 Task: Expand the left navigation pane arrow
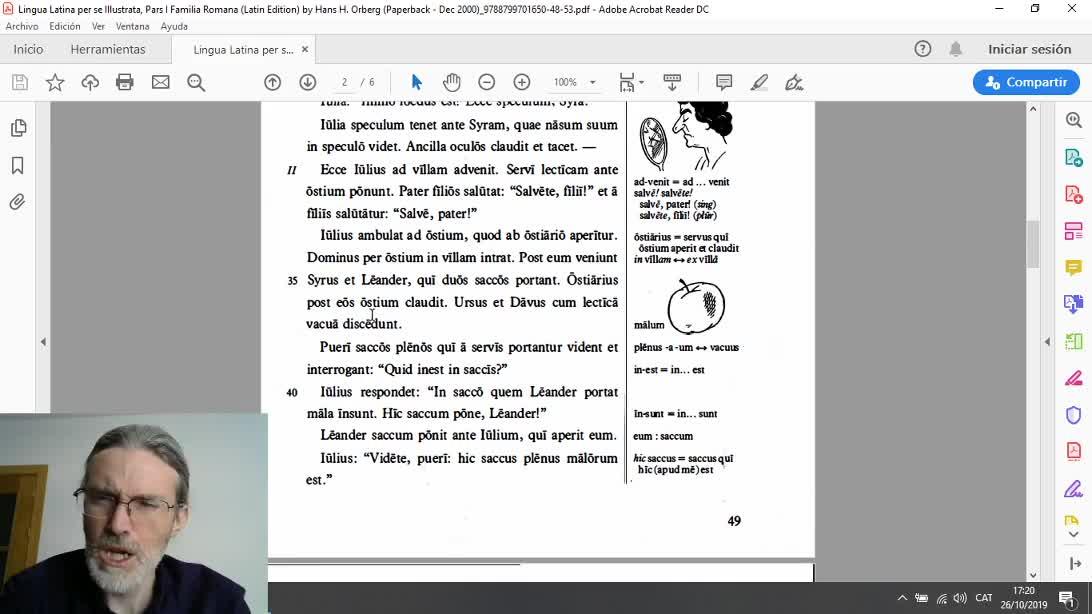[x=43, y=342]
